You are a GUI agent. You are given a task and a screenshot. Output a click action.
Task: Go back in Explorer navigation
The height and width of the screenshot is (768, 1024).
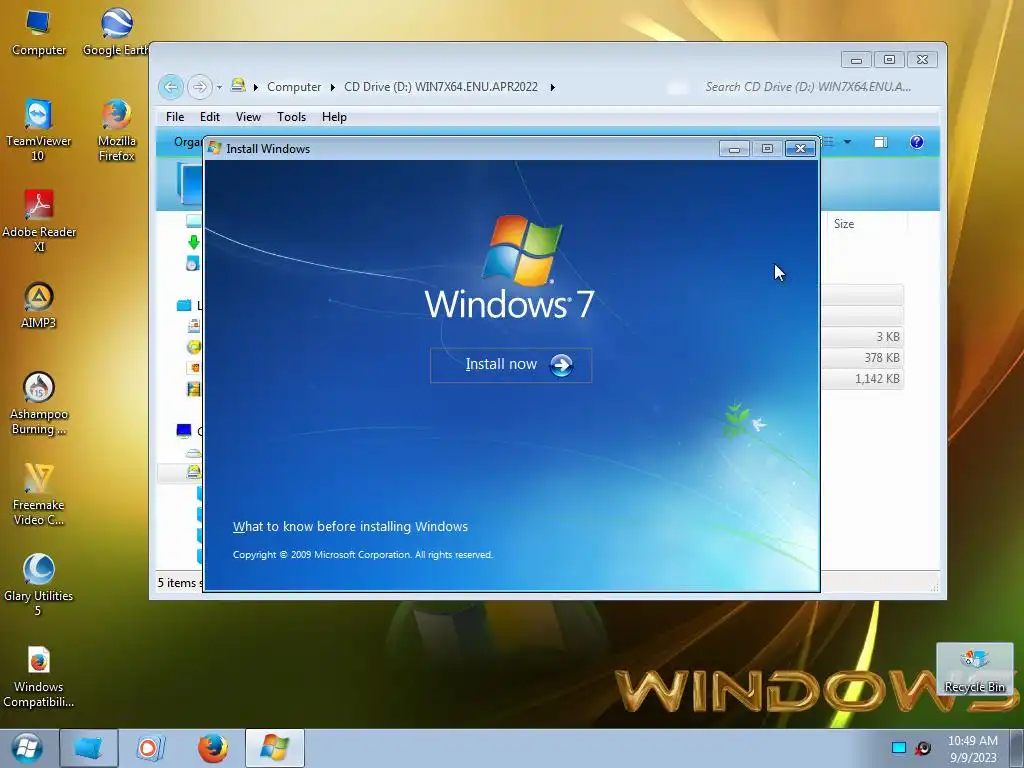pyautogui.click(x=171, y=87)
